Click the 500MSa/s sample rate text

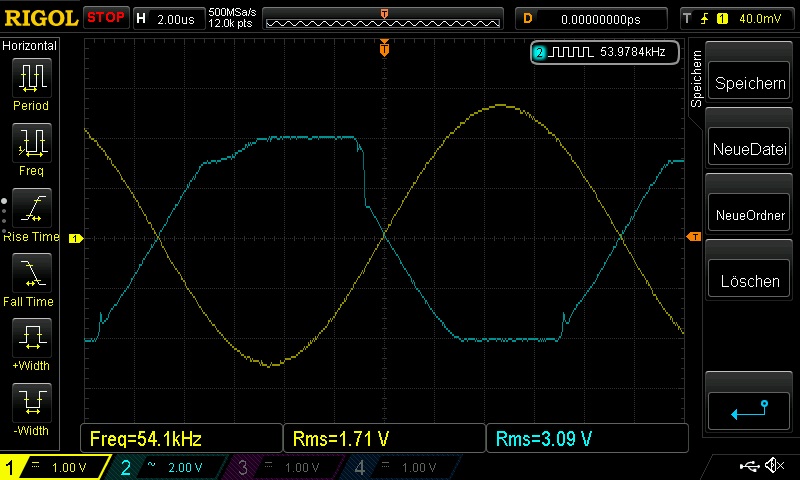[232, 13]
